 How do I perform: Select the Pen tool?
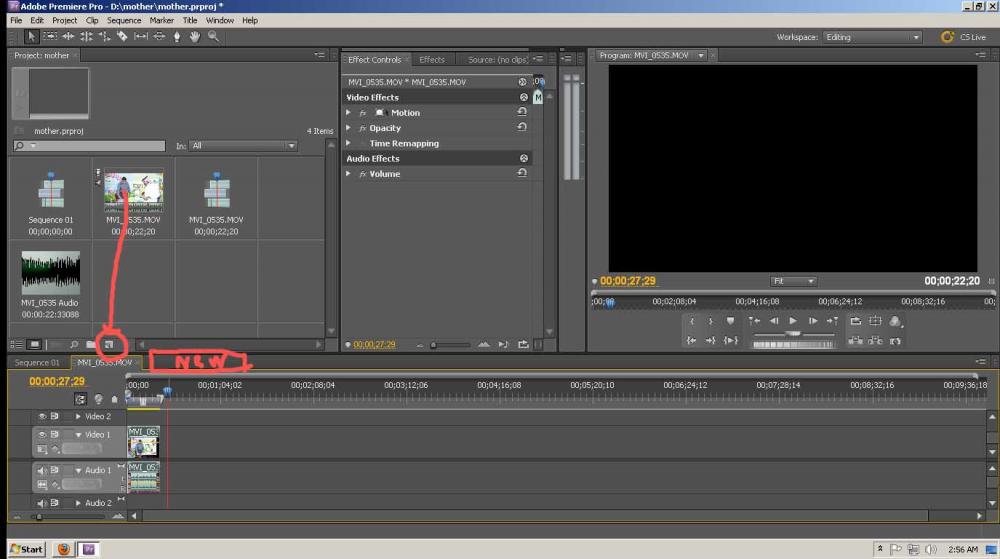(177, 36)
